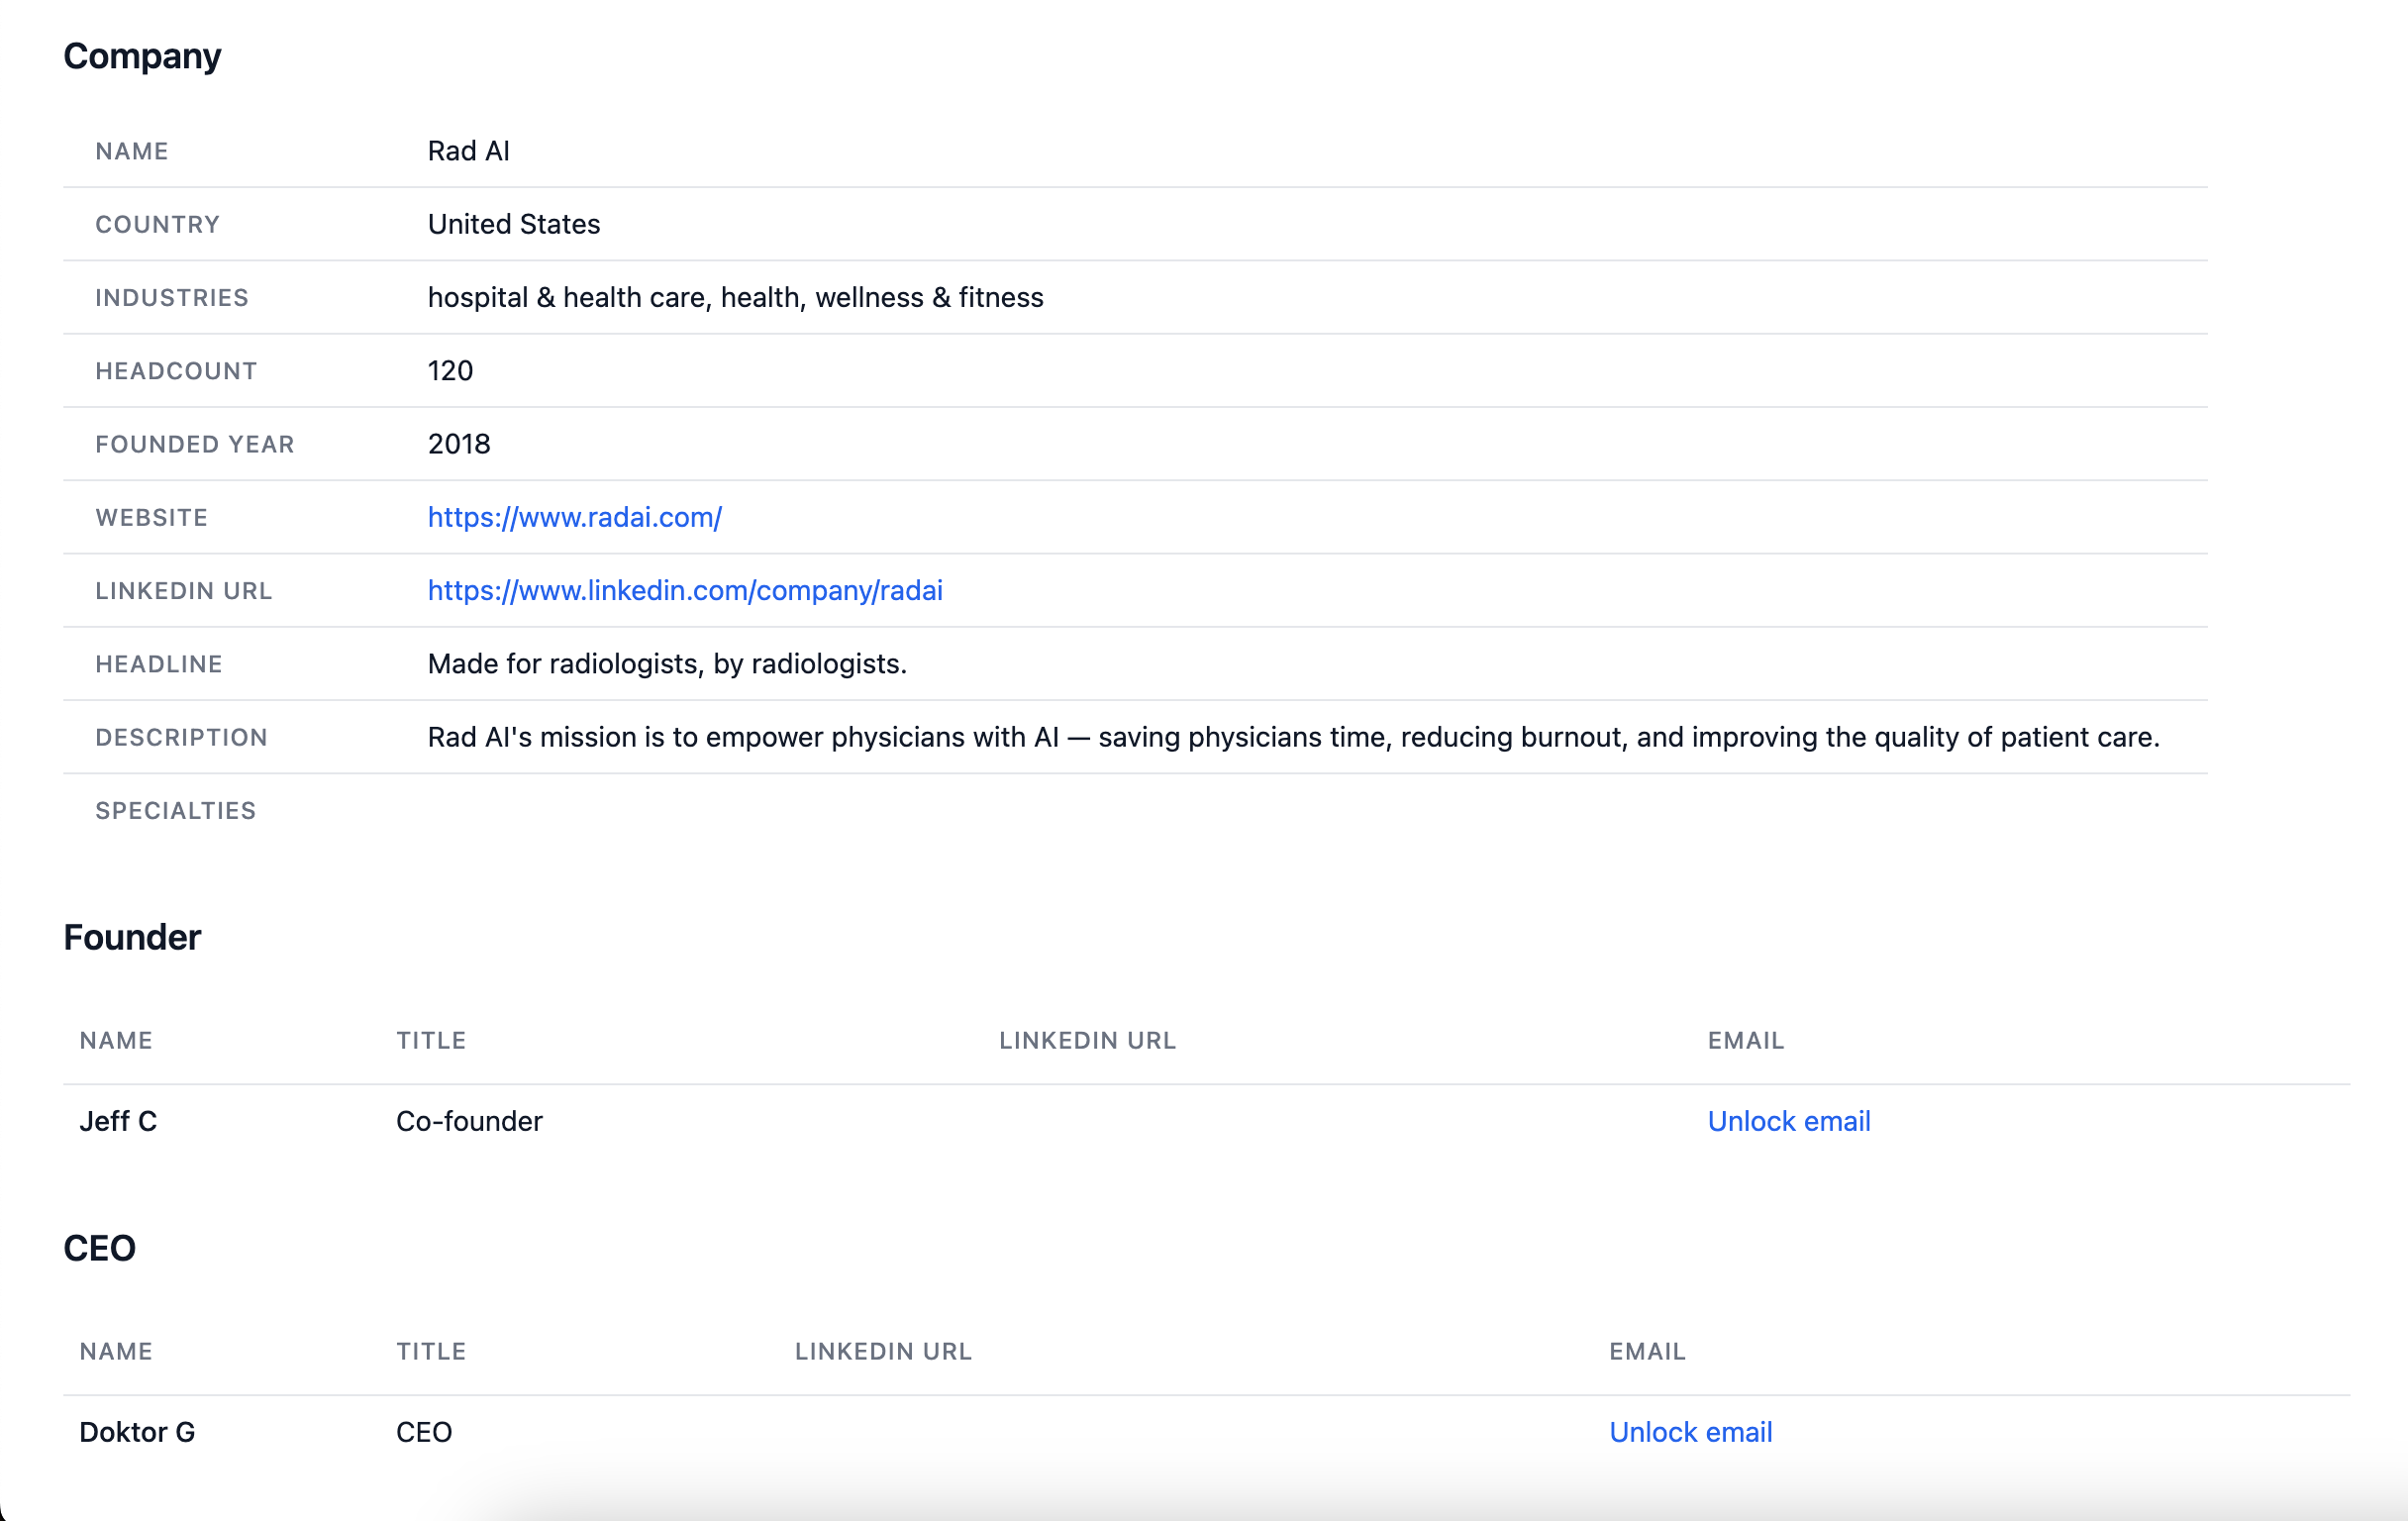Click the Founder section heading

pos(132,937)
